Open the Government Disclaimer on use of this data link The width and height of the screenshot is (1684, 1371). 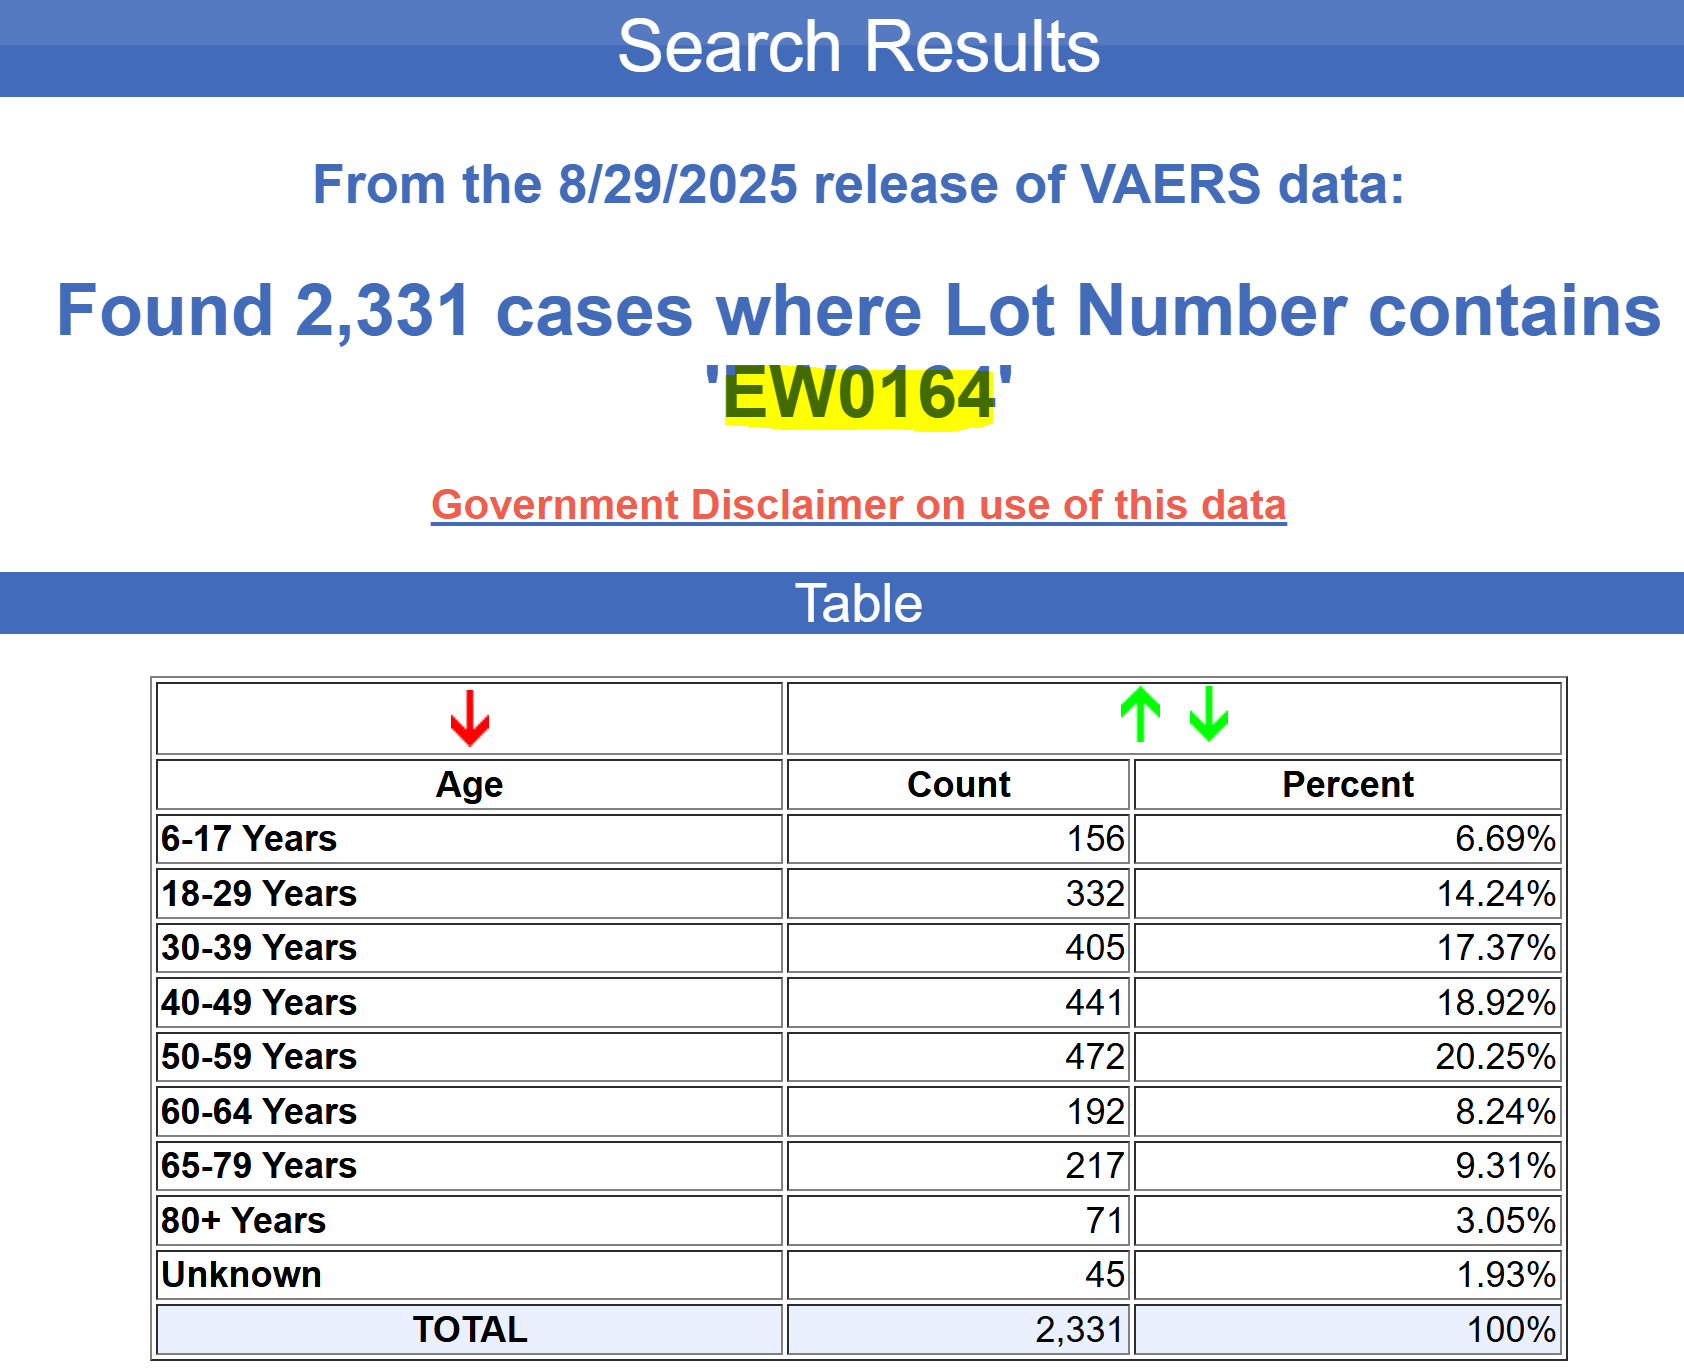click(858, 505)
